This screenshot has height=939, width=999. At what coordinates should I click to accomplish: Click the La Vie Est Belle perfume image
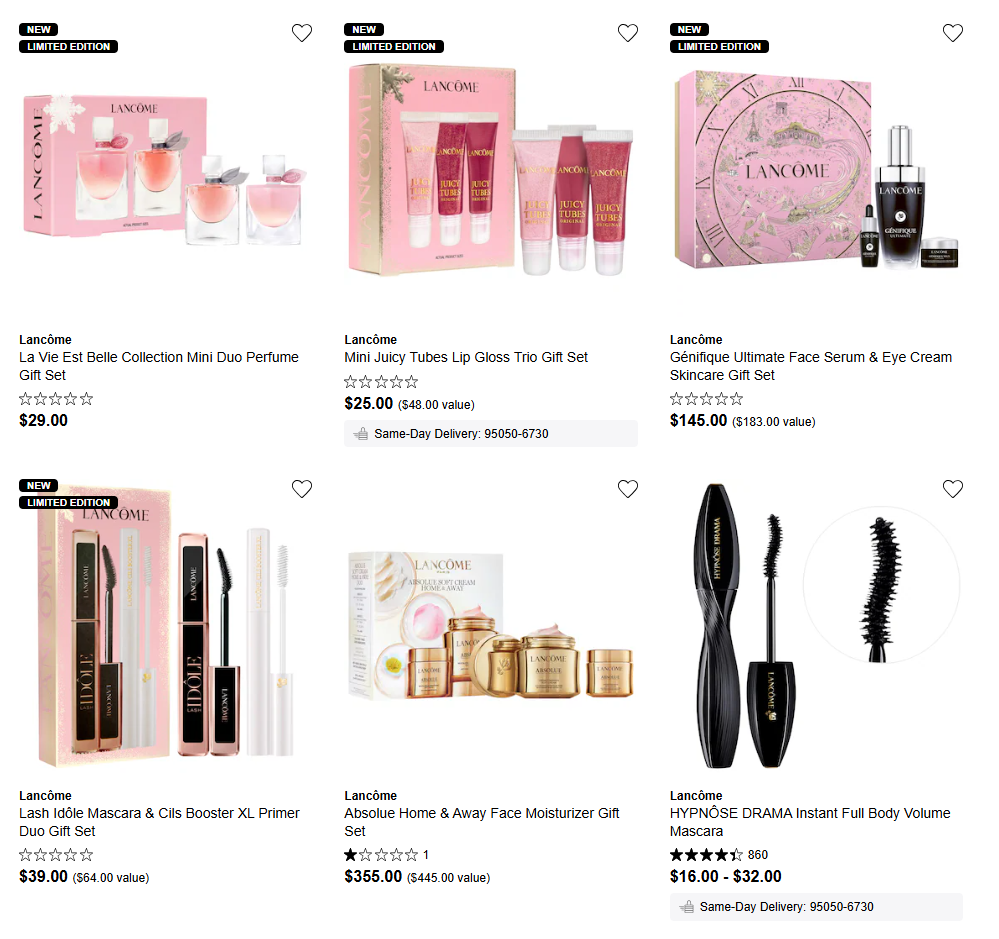coord(164,169)
